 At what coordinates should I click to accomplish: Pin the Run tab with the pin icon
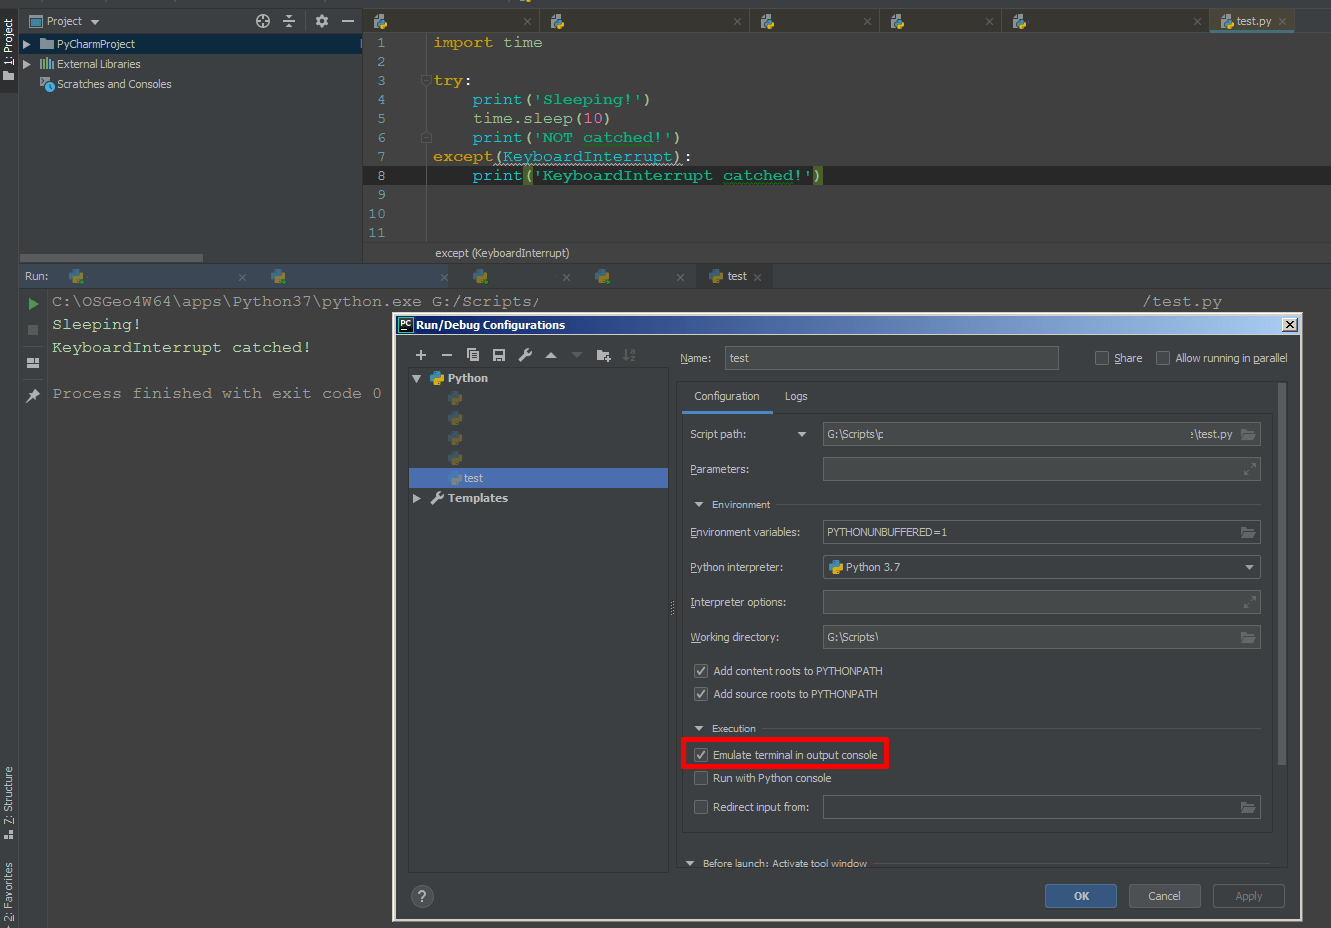pos(32,395)
